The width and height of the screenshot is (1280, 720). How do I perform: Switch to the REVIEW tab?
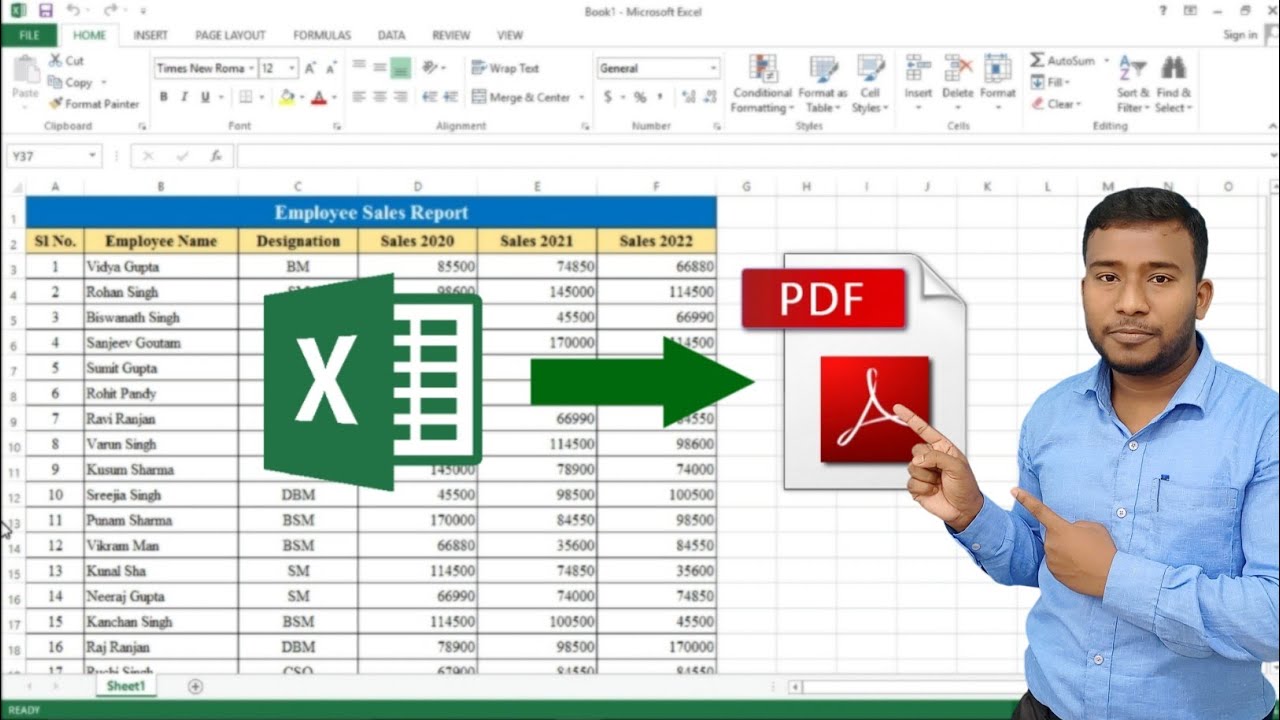point(451,35)
